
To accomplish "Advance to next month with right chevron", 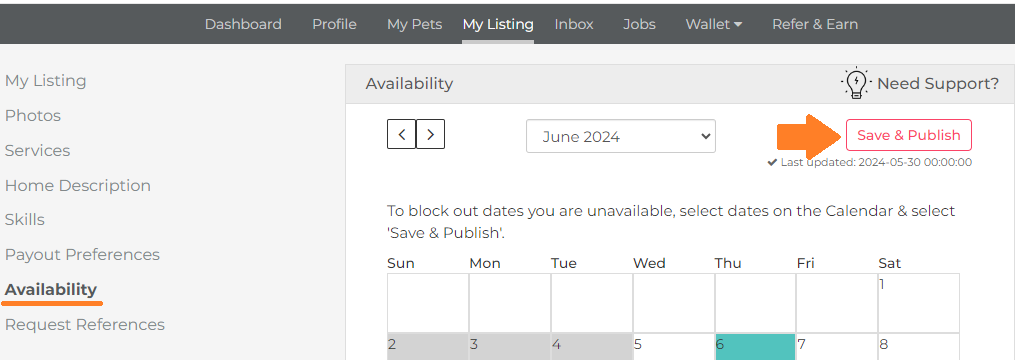I will [x=430, y=135].
